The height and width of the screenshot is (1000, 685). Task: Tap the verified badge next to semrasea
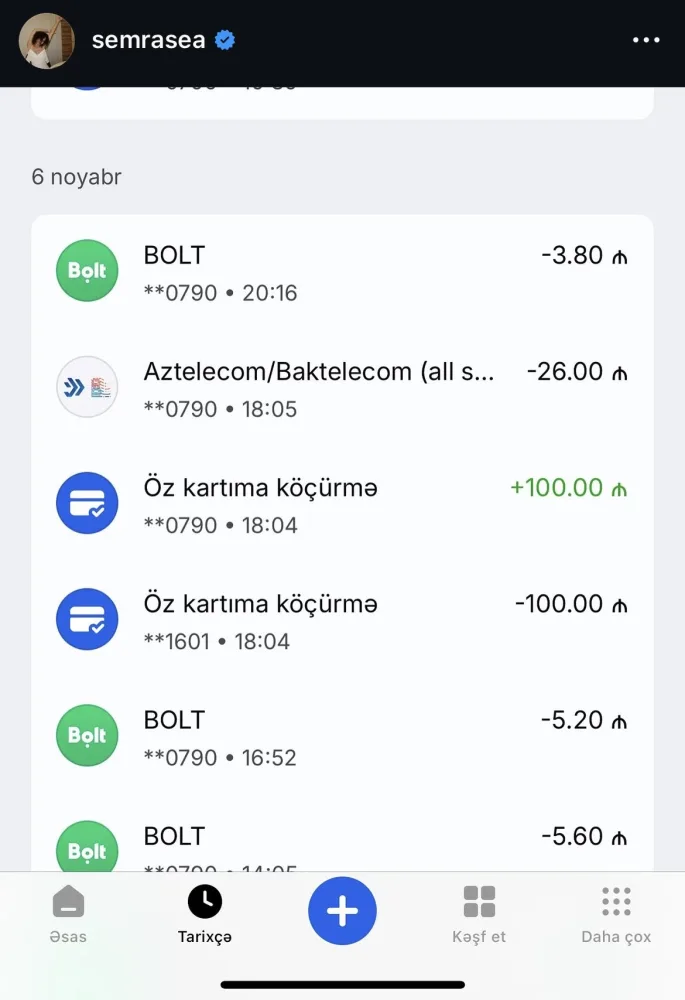click(x=226, y=40)
